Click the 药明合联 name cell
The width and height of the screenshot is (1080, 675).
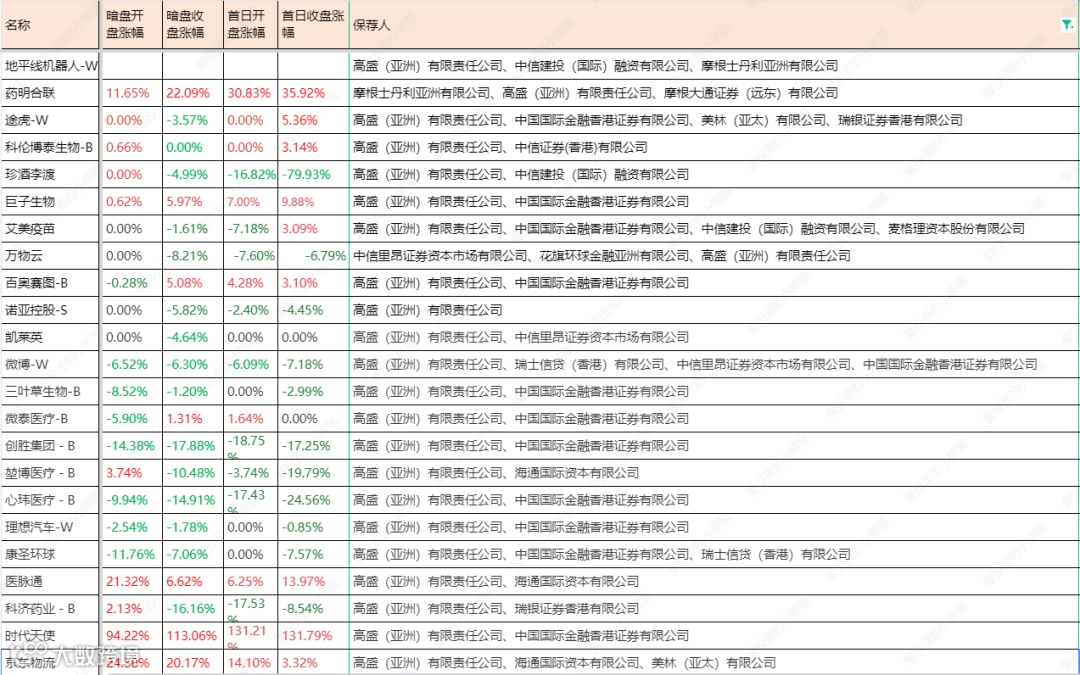(x=50, y=93)
